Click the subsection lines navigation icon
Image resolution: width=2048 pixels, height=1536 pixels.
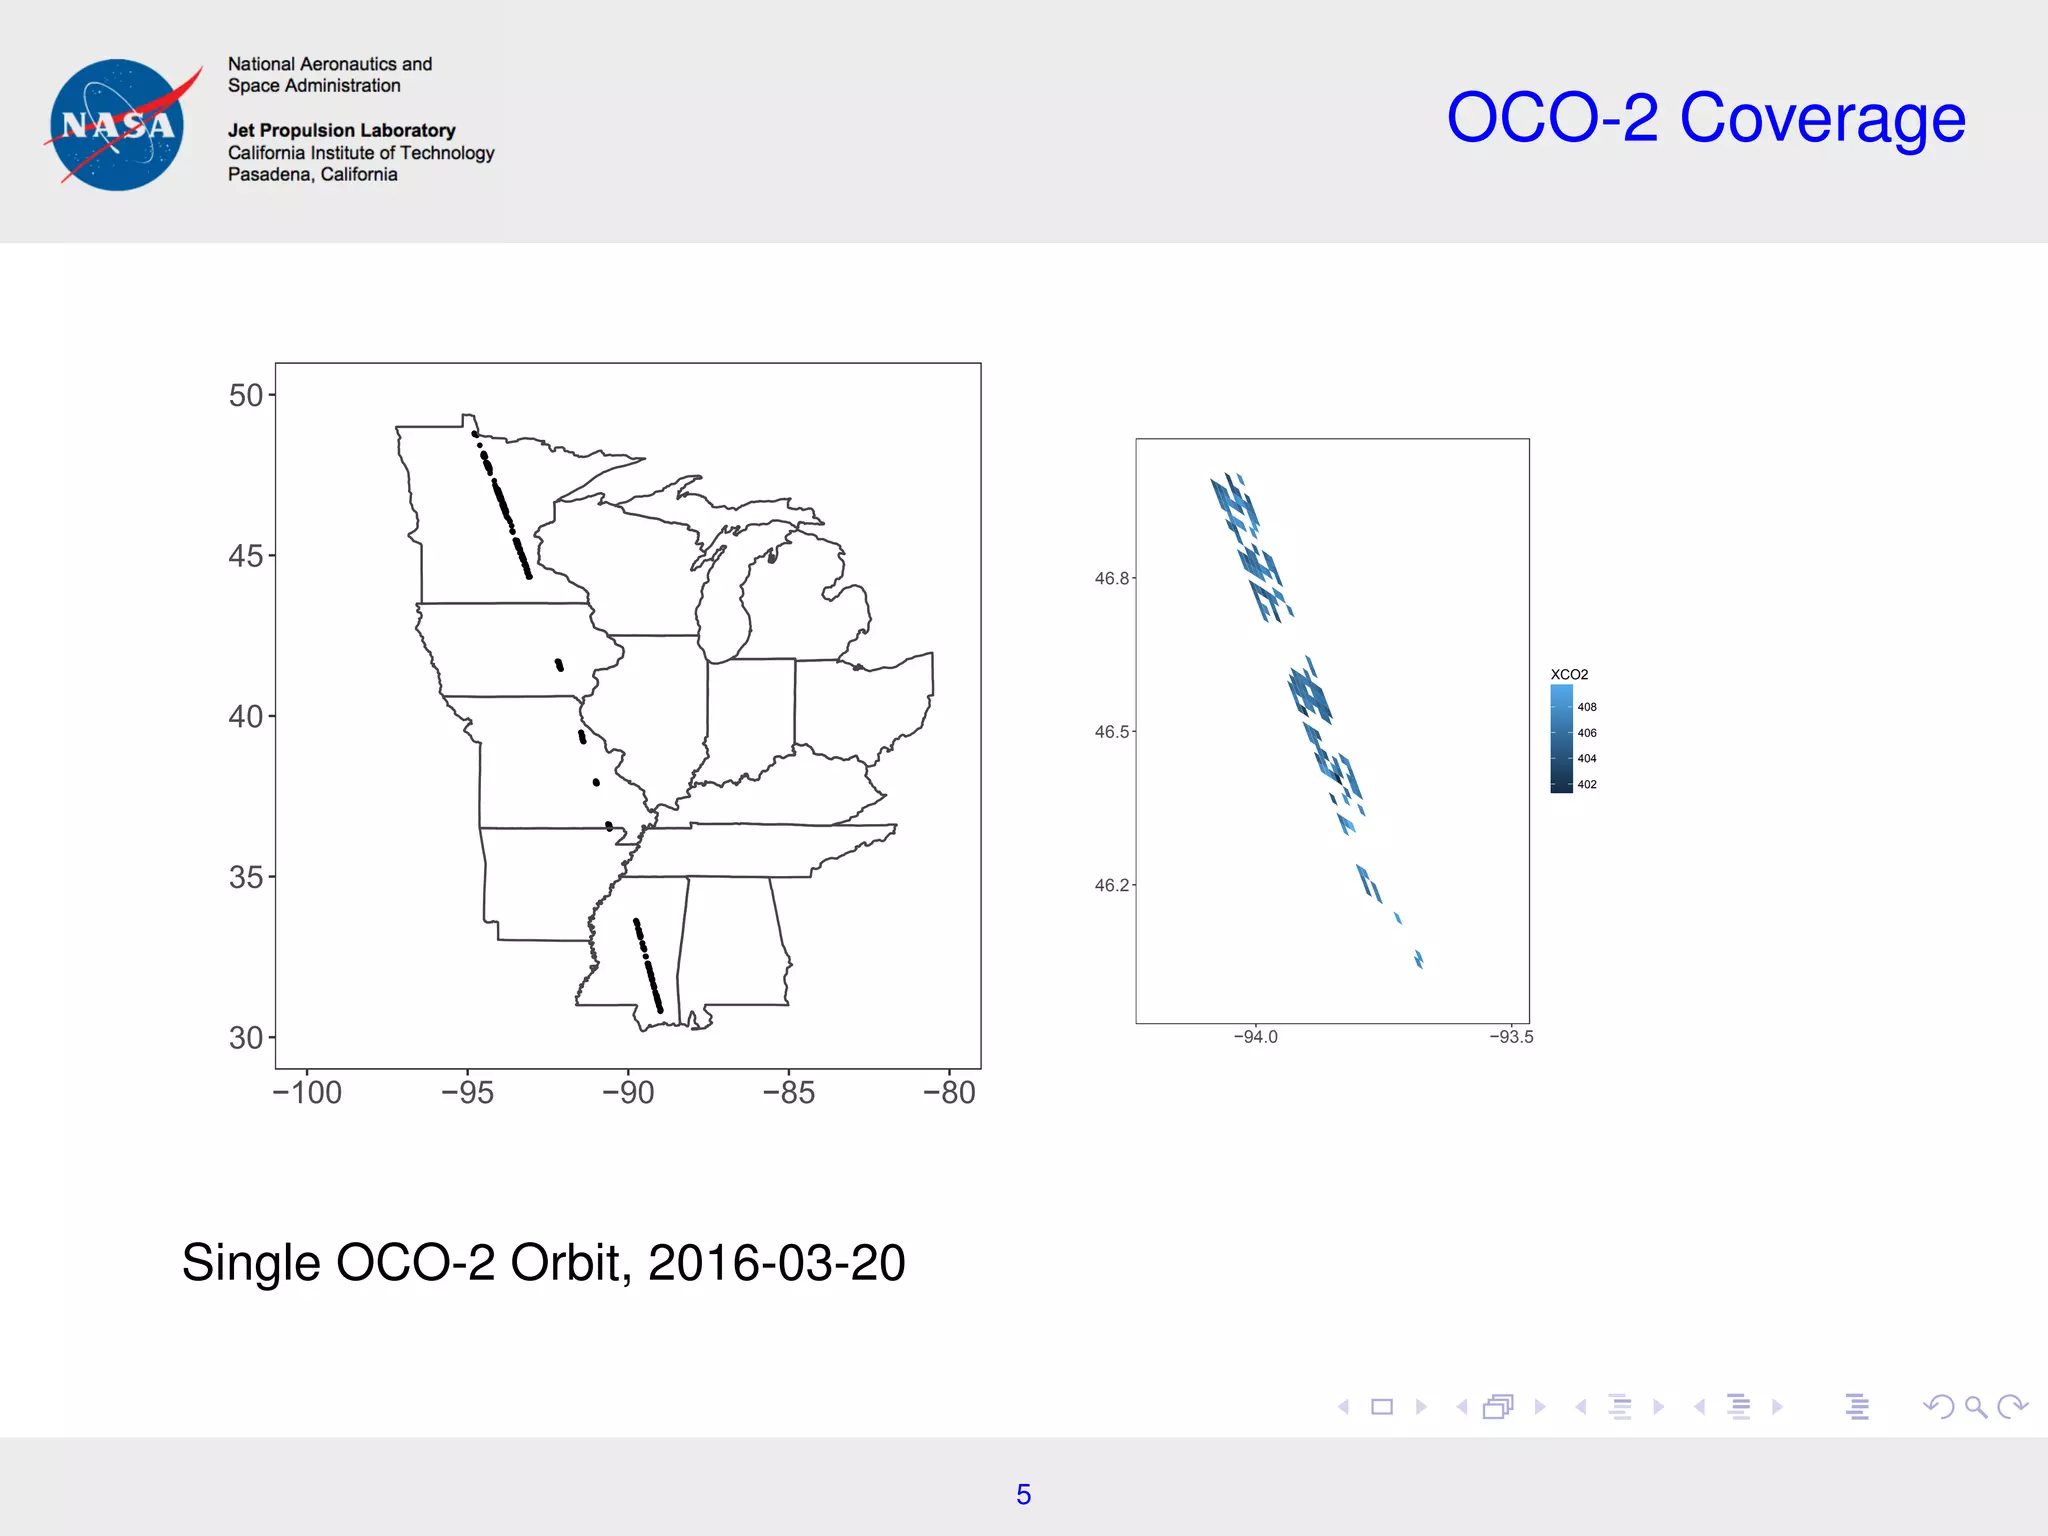[x=1621, y=1407]
